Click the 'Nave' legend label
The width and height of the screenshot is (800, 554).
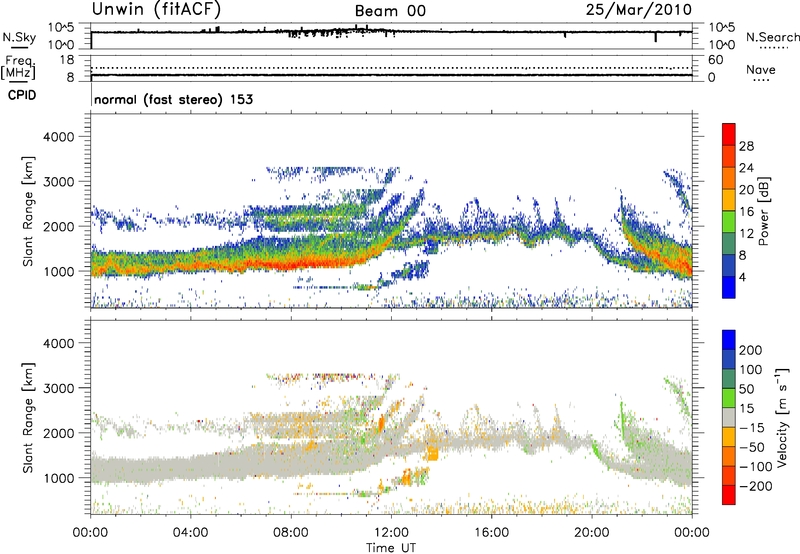point(761,70)
